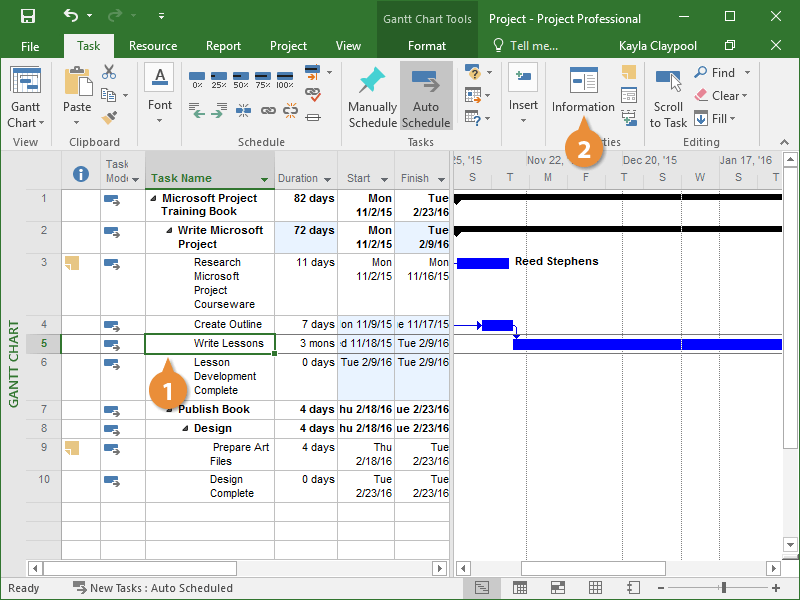Open the File menu
Image resolution: width=800 pixels, height=600 pixels.
point(30,46)
